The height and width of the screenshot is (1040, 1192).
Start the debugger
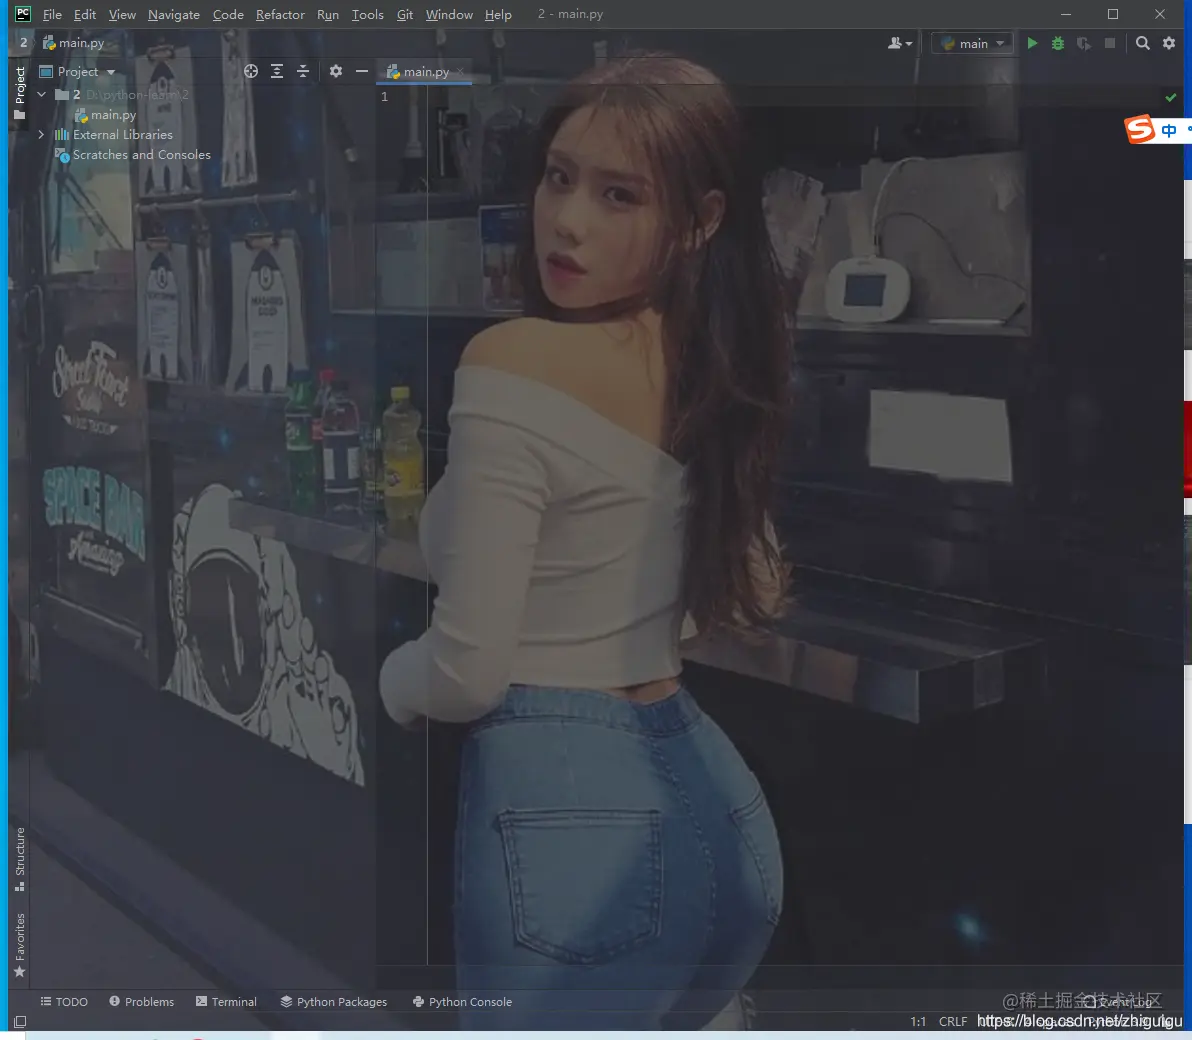click(x=1057, y=43)
